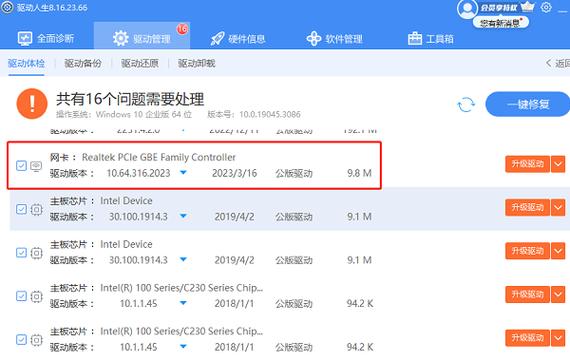The image size is (570, 361).
Task: Switch to 驱动卸载 sub-tab
Action: (x=196, y=63)
